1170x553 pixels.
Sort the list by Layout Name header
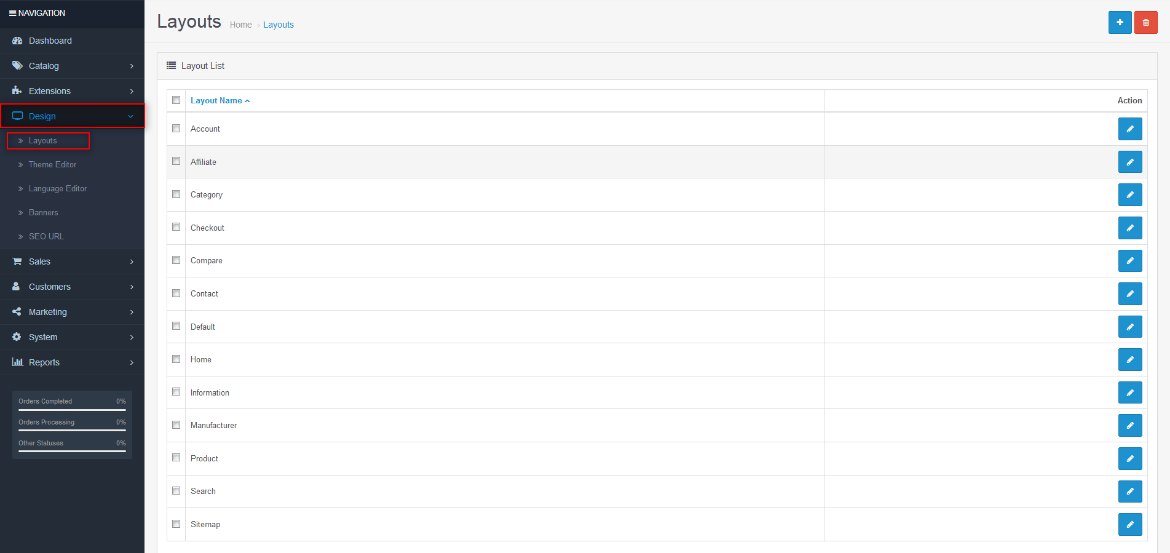[x=219, y=101]
